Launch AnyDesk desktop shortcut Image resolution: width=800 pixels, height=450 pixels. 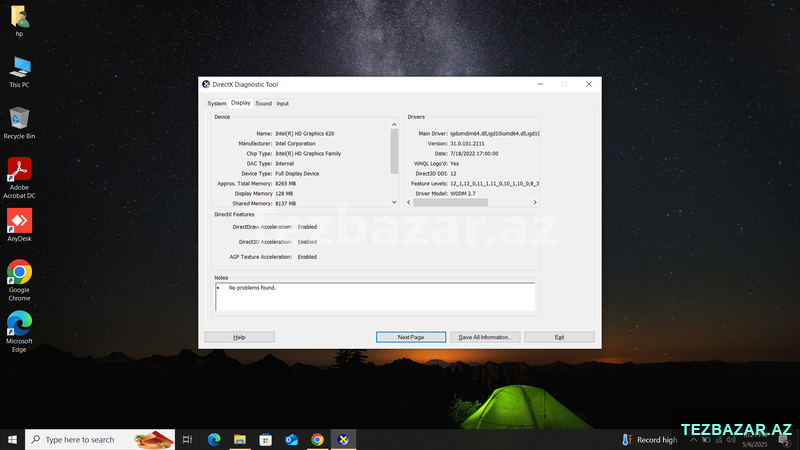point(19,225)
